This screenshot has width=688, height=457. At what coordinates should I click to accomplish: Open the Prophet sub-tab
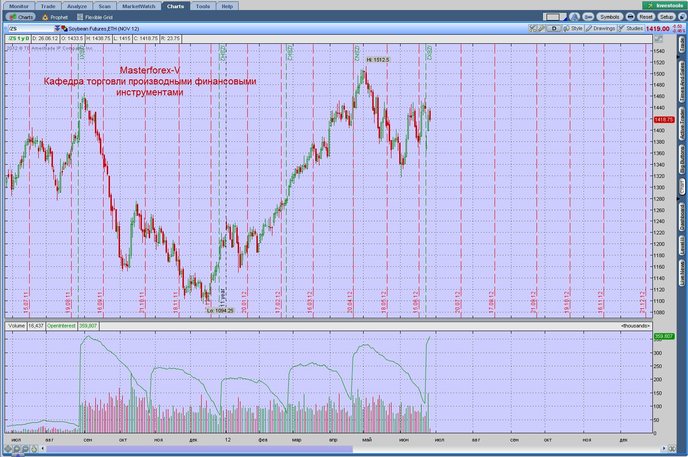[x=55, y=17]
